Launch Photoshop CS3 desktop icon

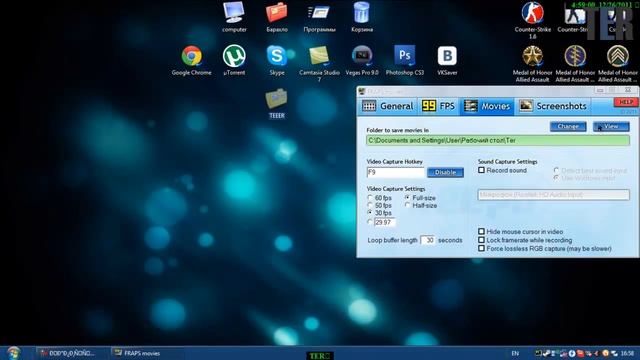tap(405, 60)
